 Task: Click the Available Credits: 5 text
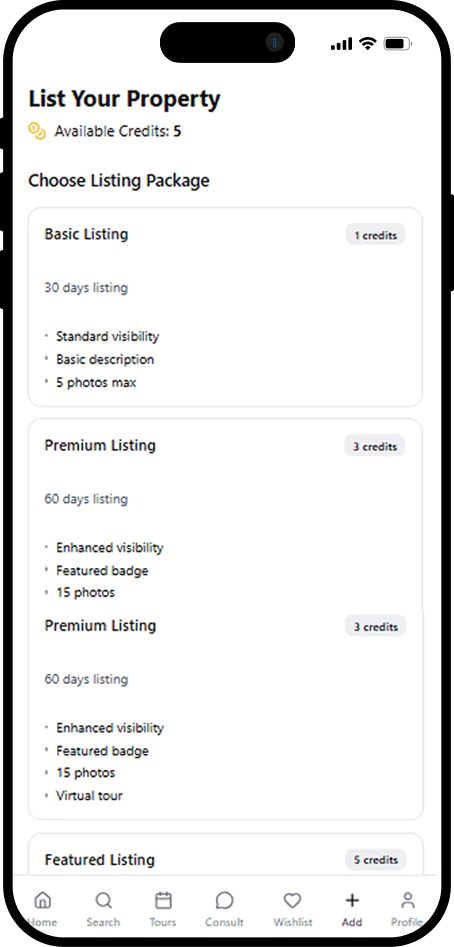[x=118, y=131]
